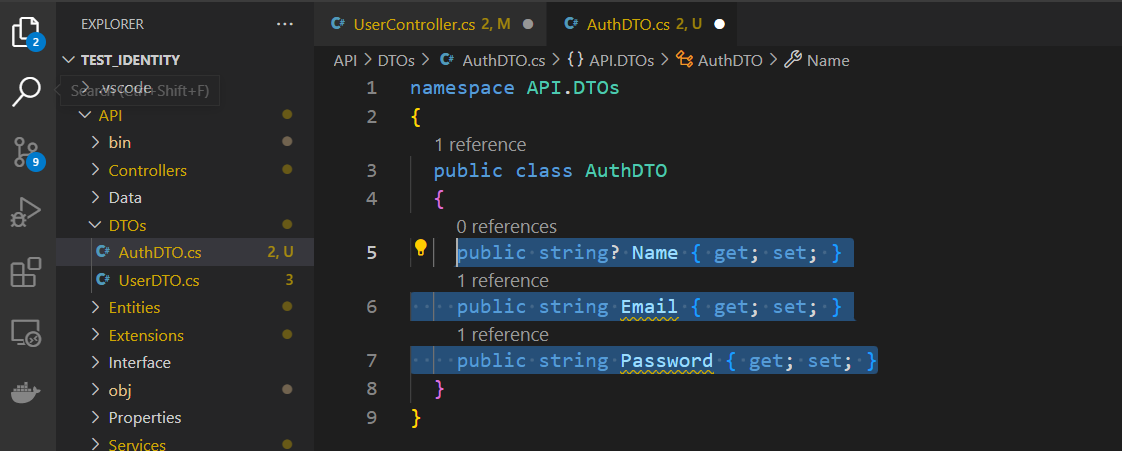1122x451 pixels.
Task: Click the EXPLORER panel title
Action: 112,24
